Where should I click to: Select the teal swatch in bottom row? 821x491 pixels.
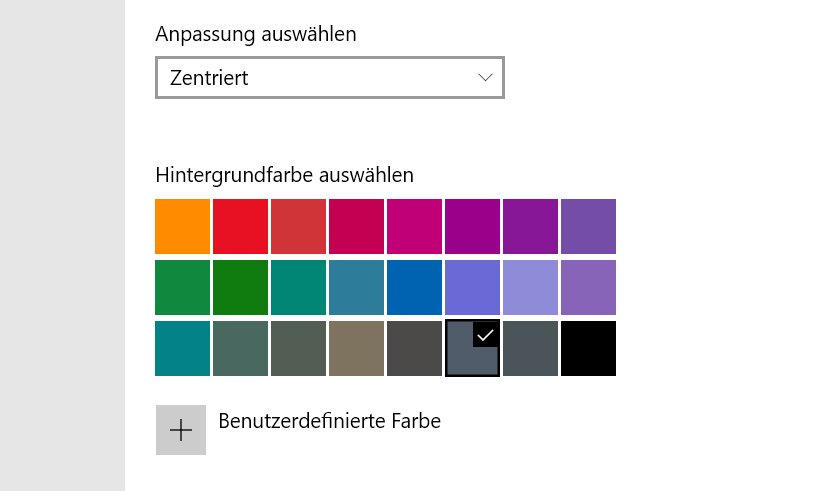tap(183, 349)
